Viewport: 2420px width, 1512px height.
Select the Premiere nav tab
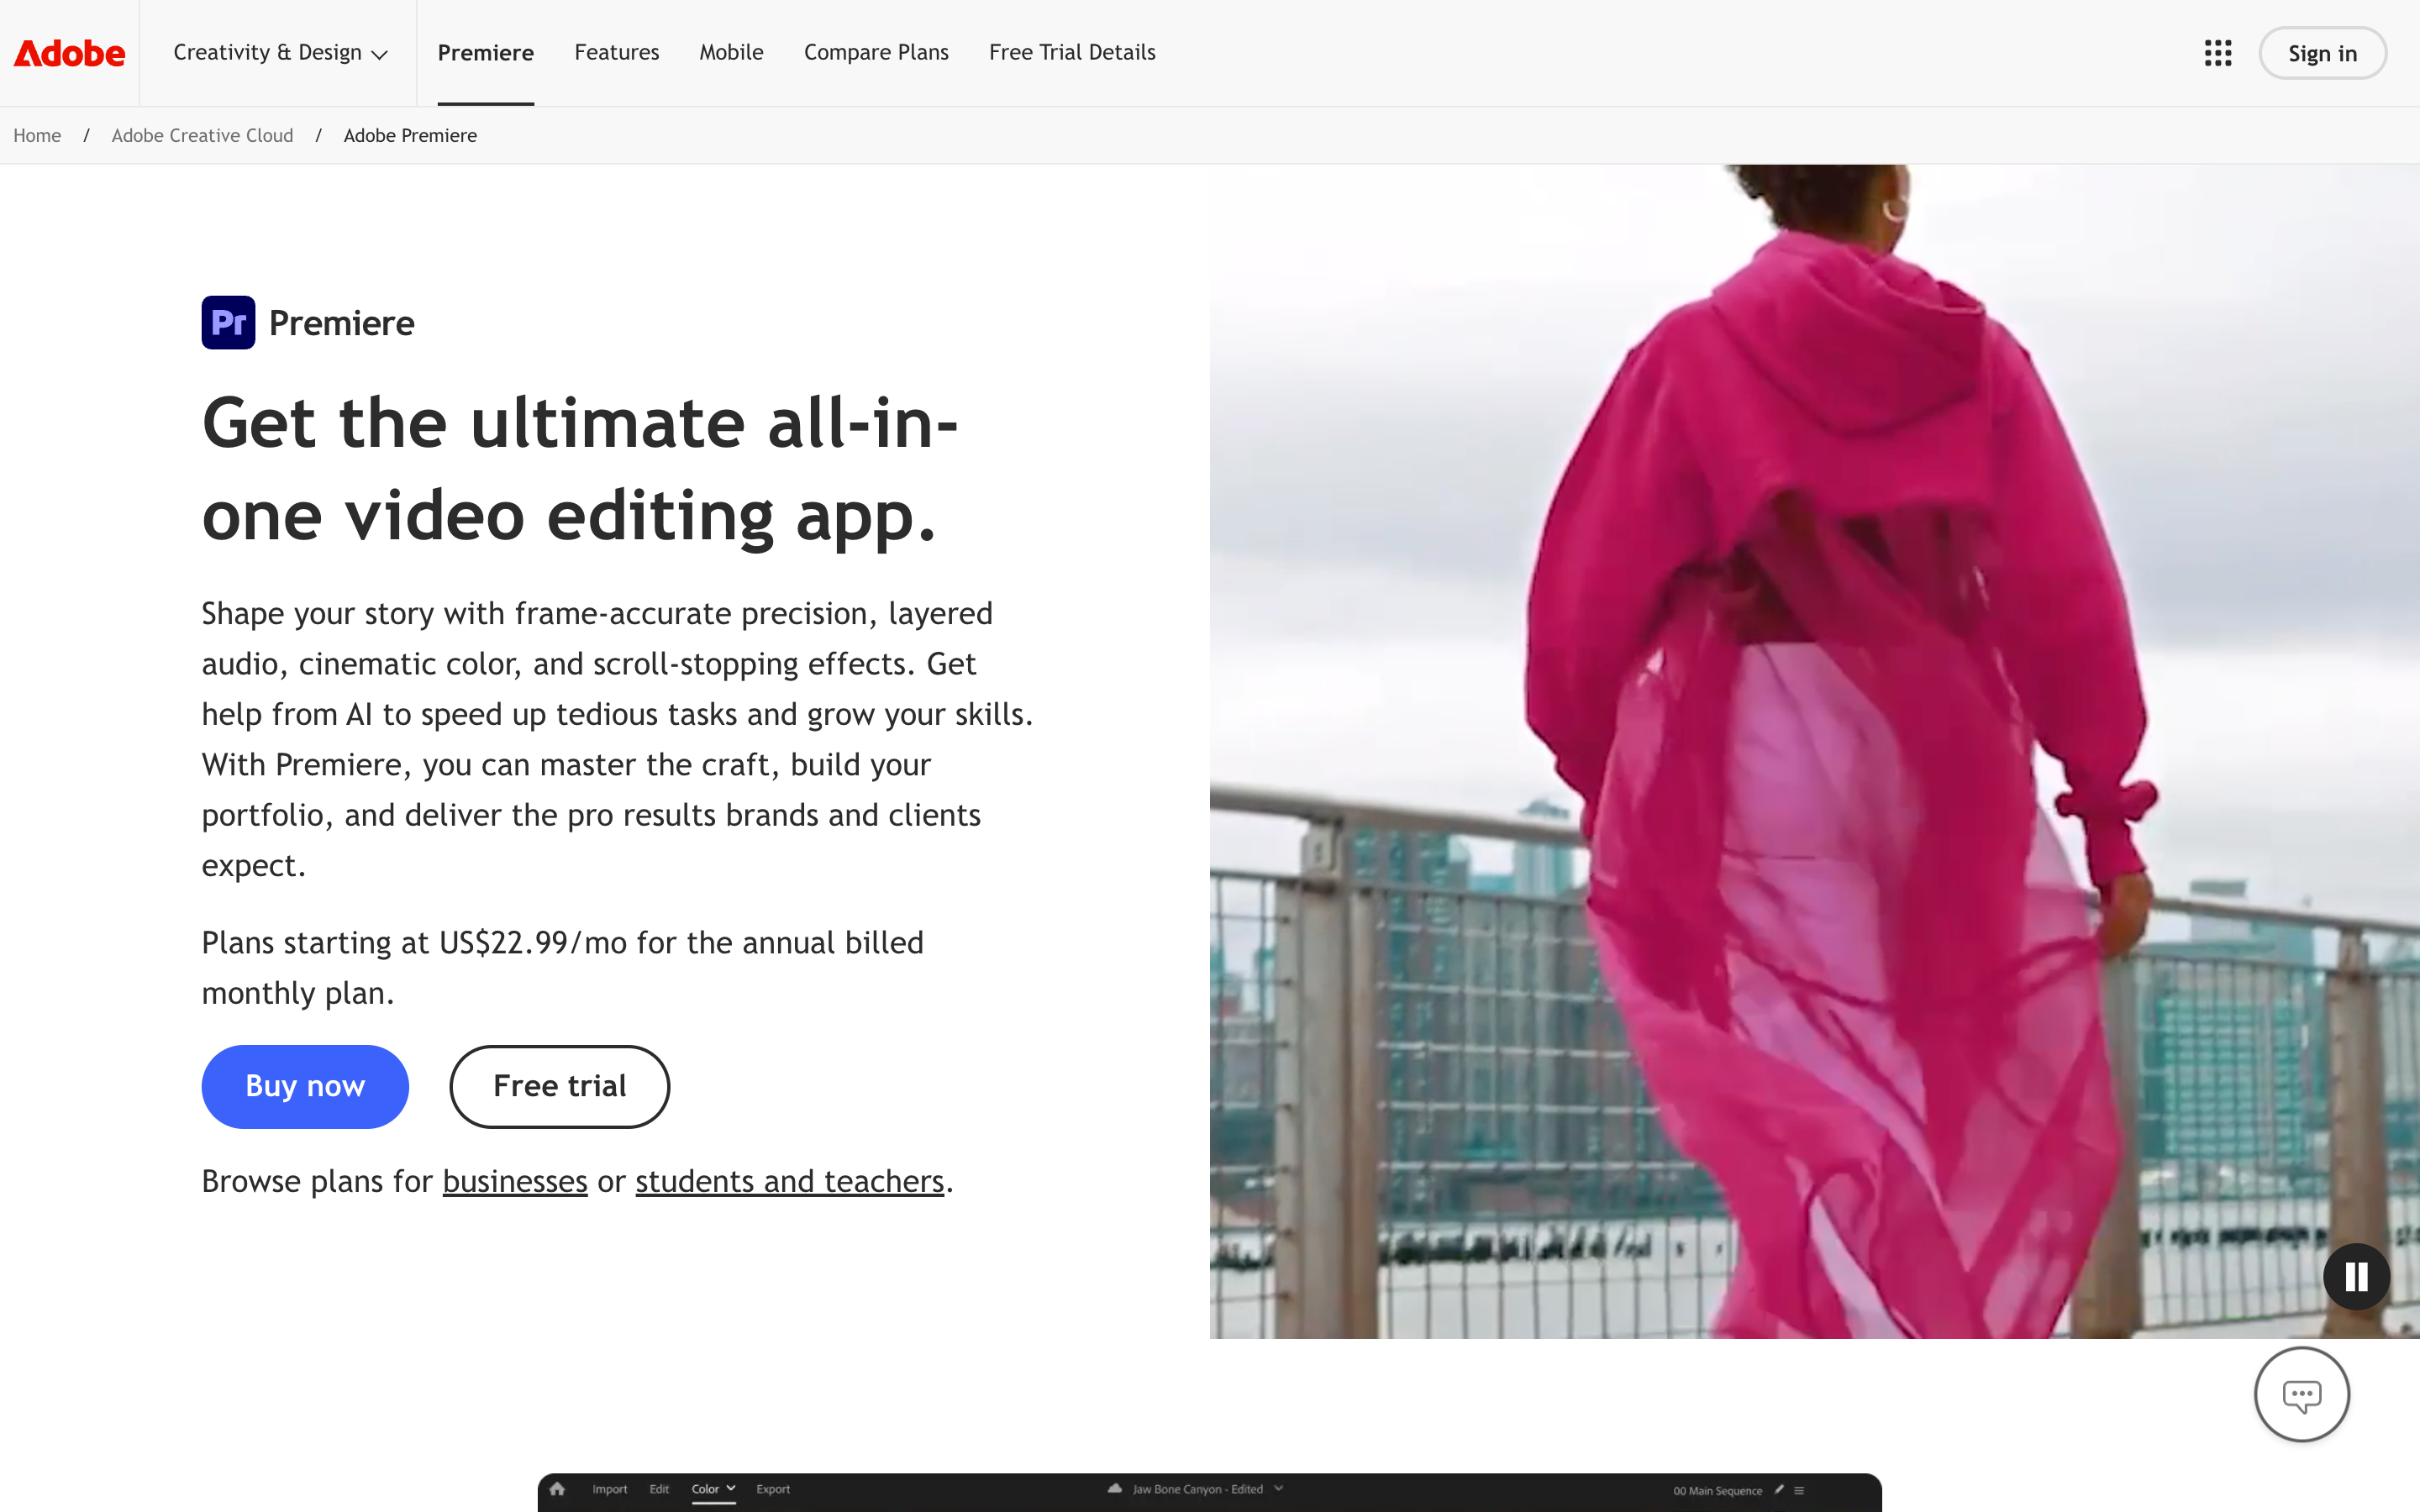click(x=486, y=53)
